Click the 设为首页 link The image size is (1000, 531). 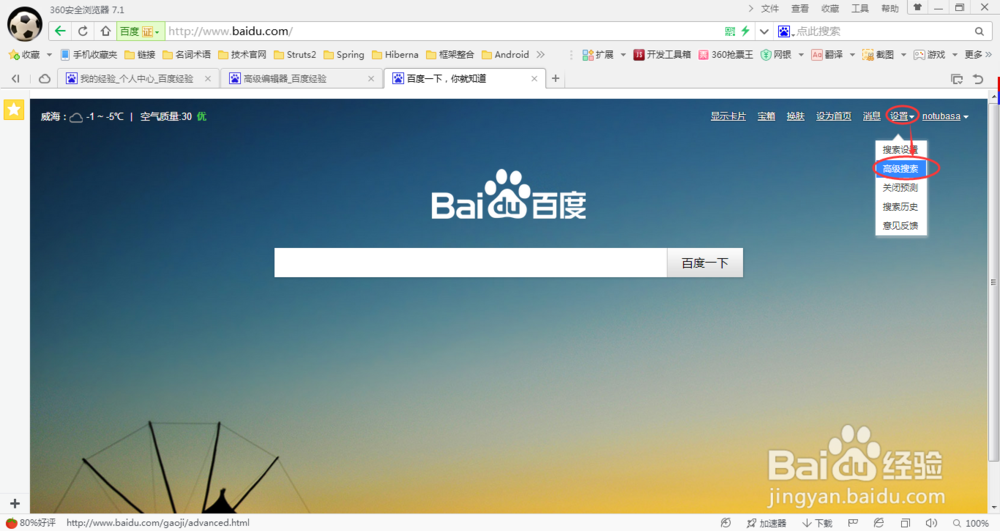pyautogui.click(x=834, y=116)
